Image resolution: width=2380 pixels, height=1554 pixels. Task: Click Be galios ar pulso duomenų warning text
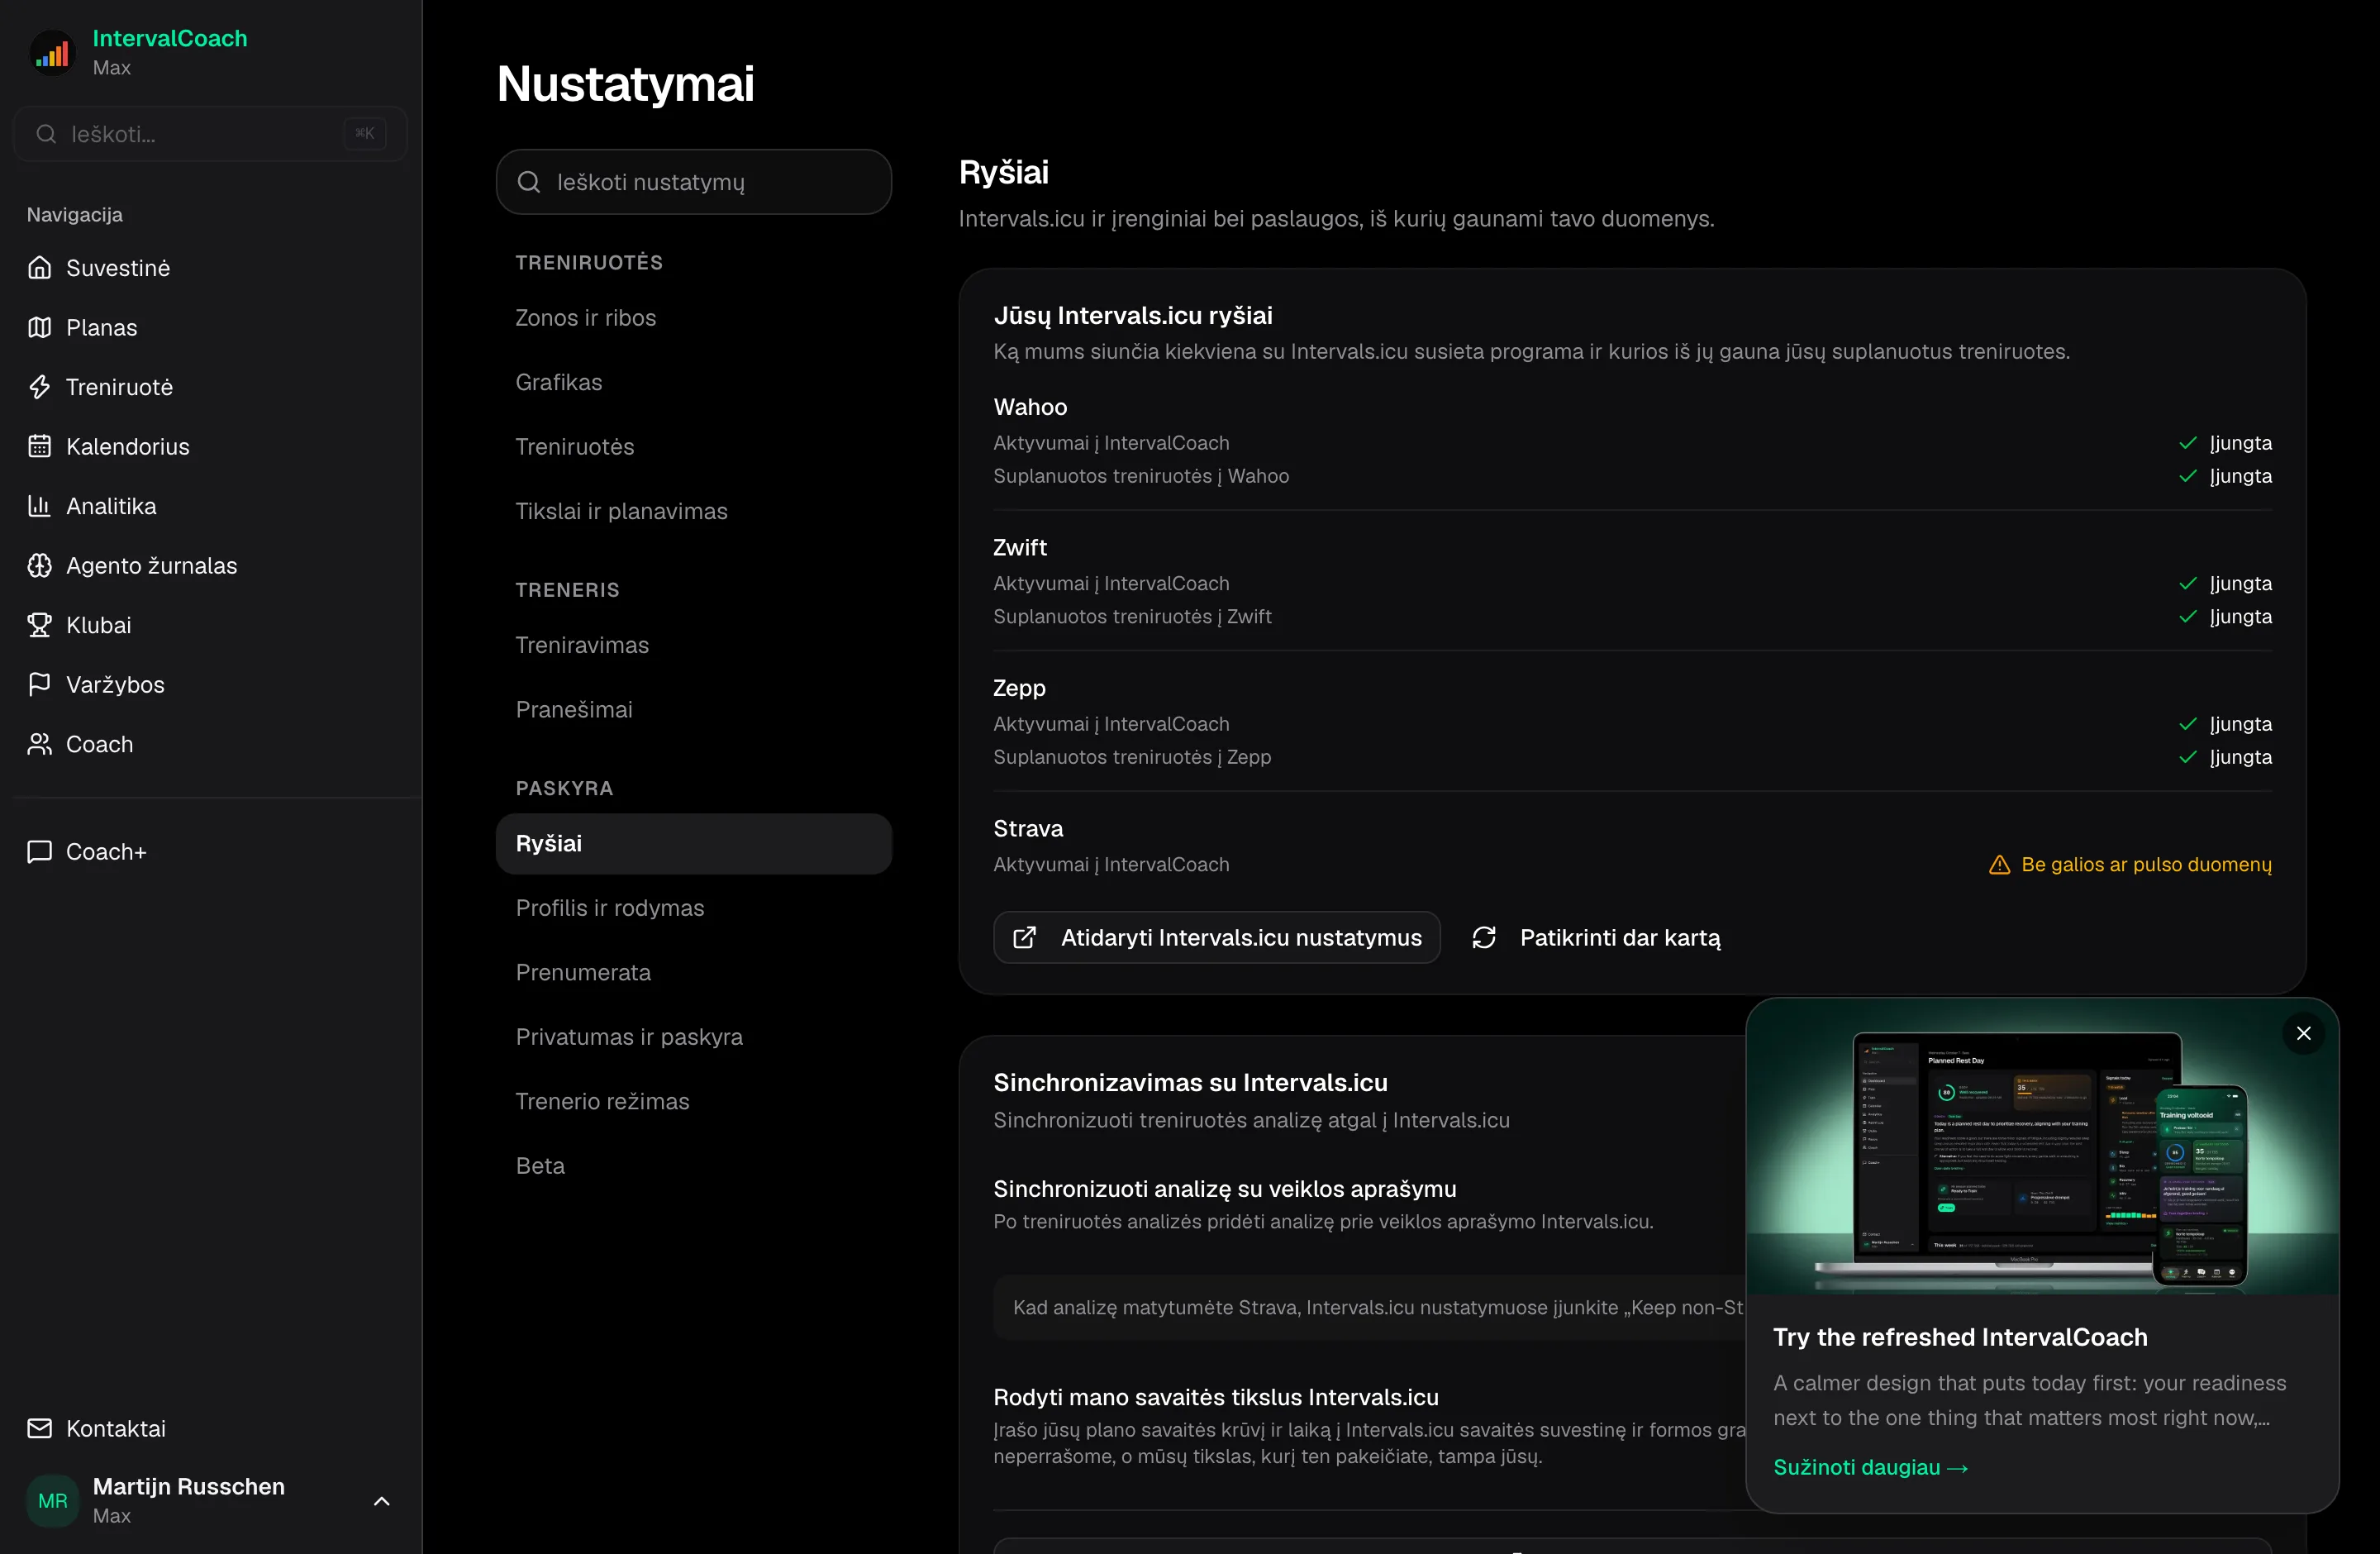click(x=2146, y=864)
